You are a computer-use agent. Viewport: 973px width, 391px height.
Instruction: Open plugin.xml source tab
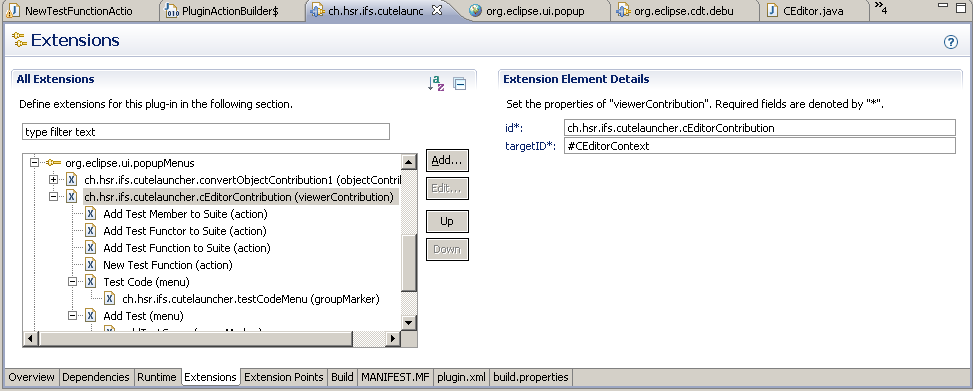[x=461, y=377]
